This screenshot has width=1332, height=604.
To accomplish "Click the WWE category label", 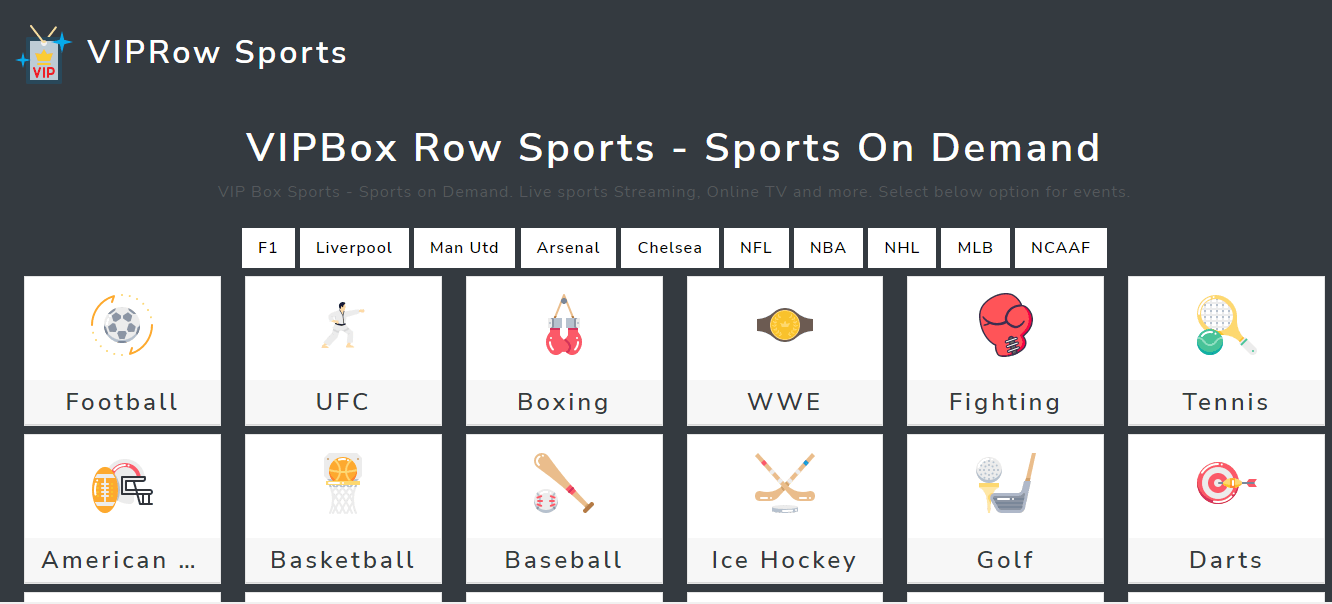I will 785,402.
